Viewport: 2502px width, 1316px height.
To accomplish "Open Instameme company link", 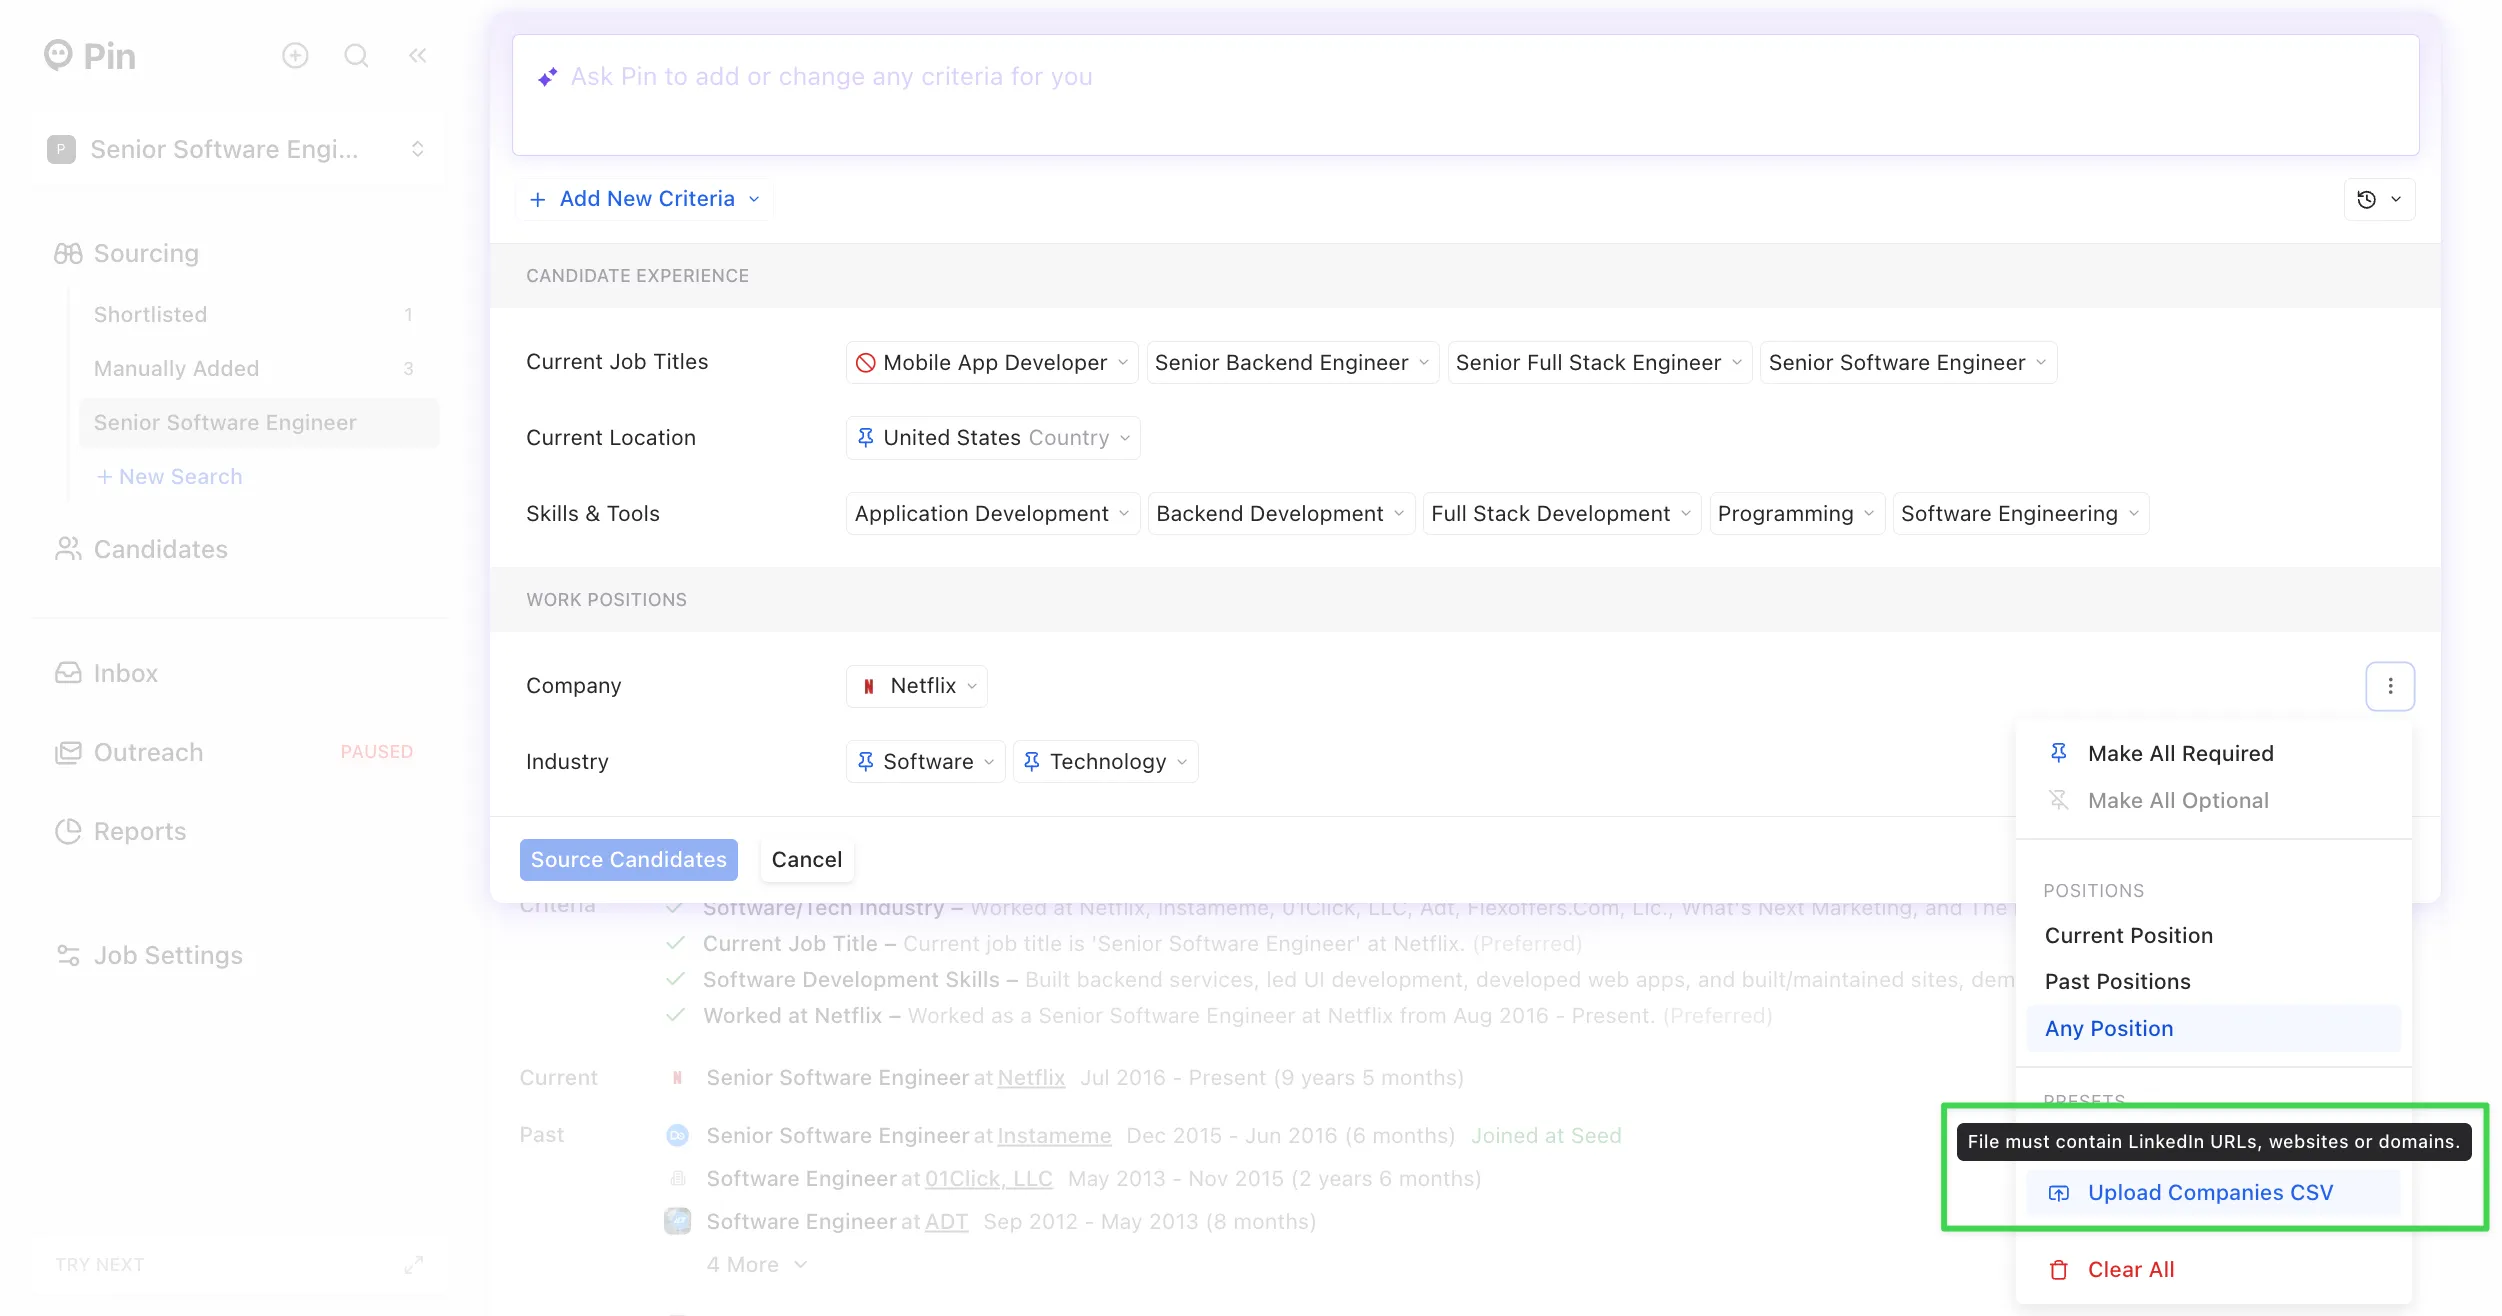I will pyautogui.click(x=1054, y=1136).
